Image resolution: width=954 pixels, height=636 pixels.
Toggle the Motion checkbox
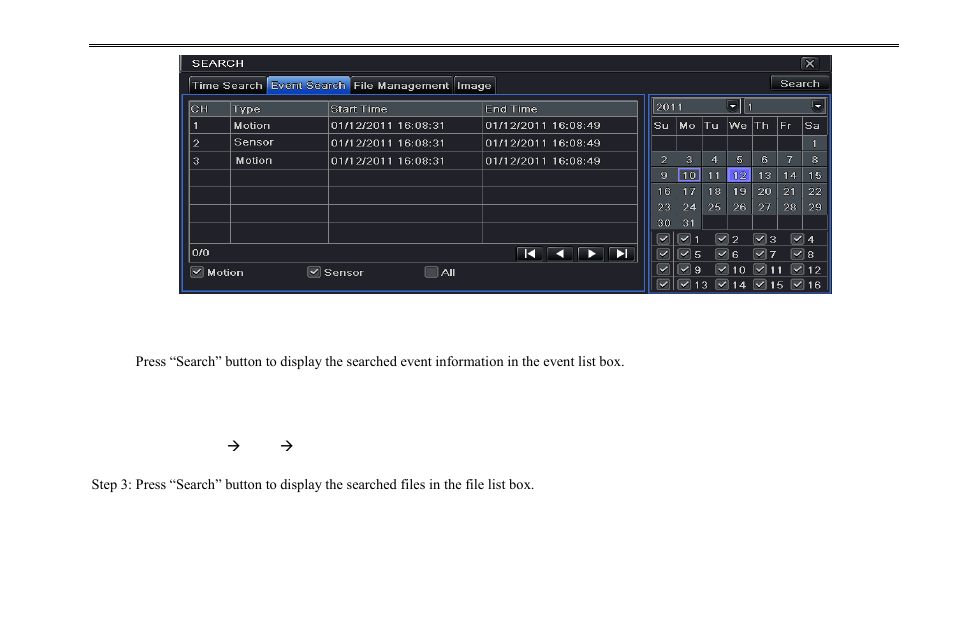(x=197, y=272)
